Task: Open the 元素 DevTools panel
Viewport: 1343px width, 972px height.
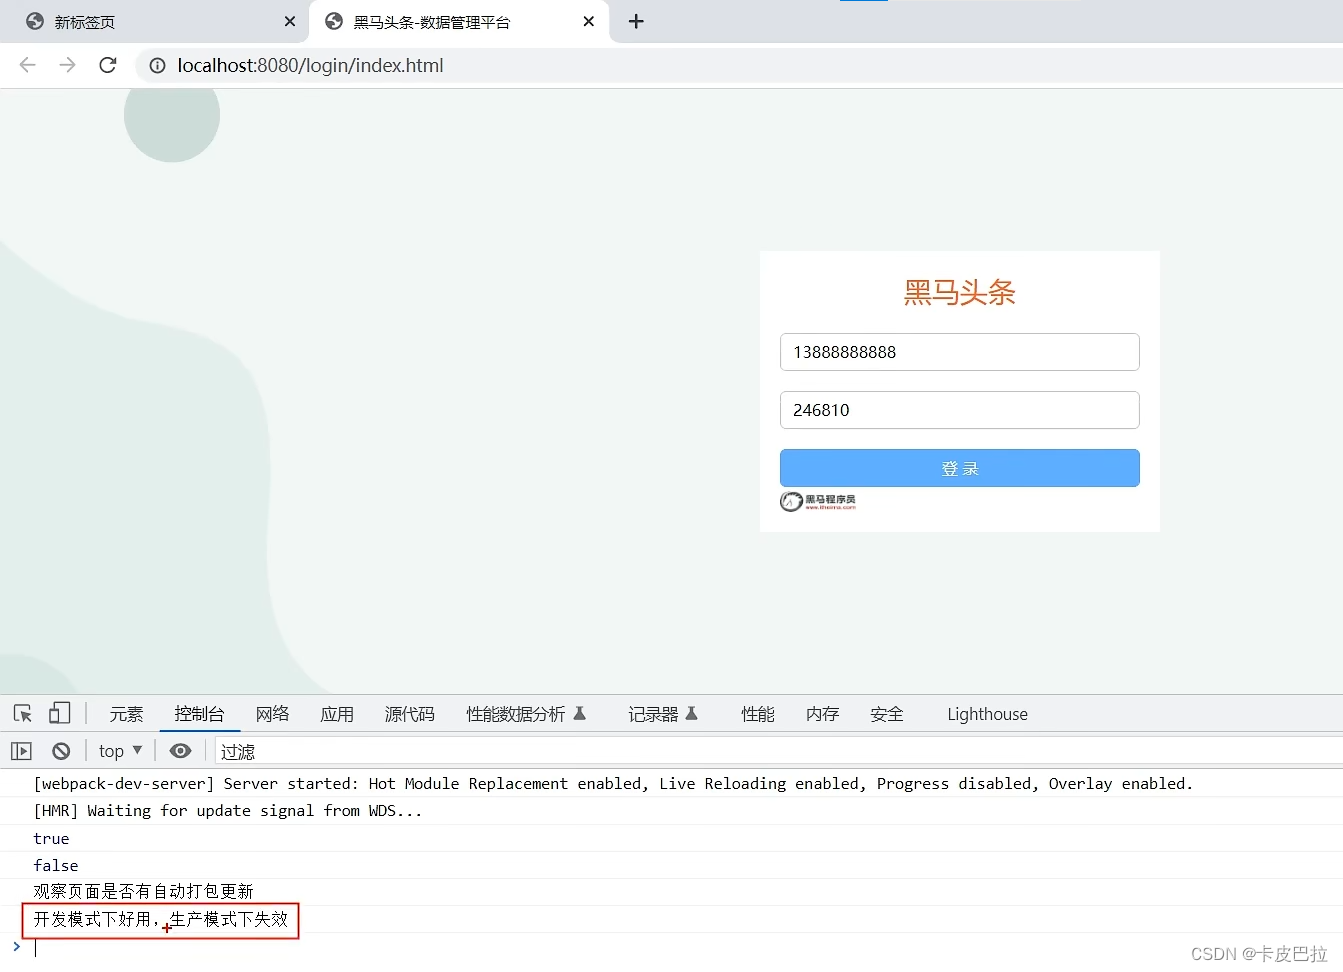Action: [126, 714]
